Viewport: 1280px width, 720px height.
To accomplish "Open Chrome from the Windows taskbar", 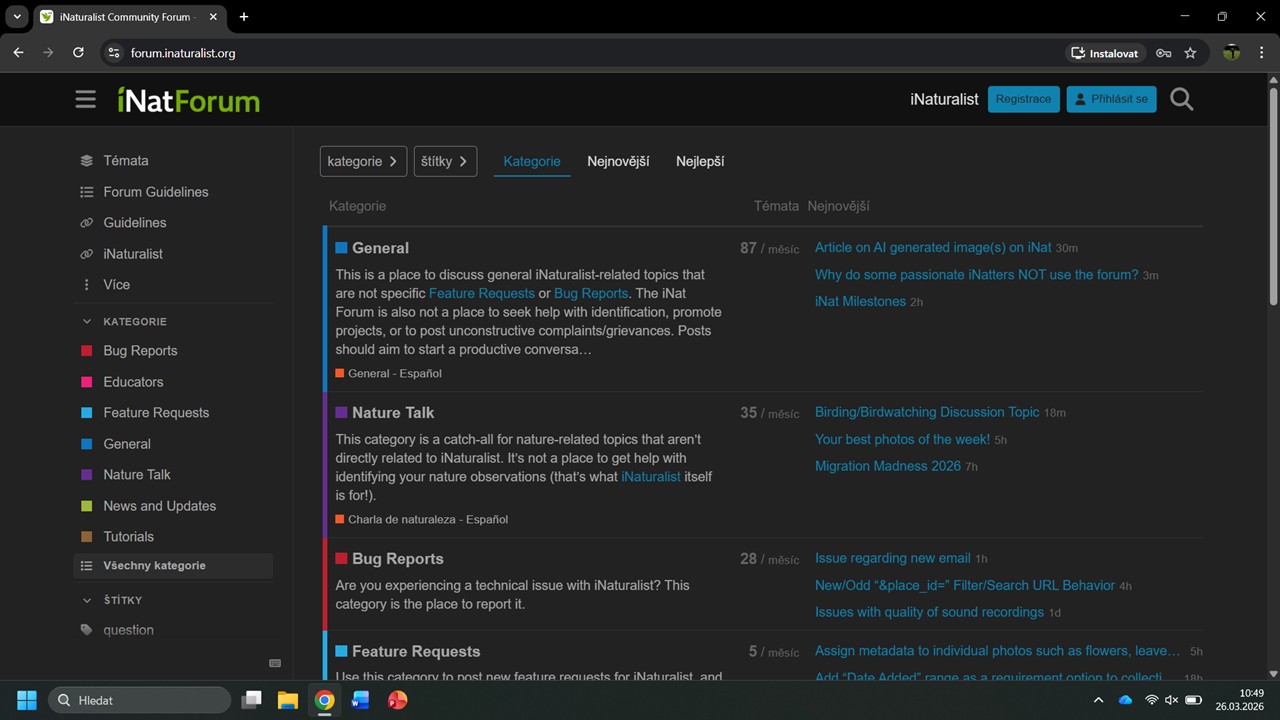I will point(324,700).
